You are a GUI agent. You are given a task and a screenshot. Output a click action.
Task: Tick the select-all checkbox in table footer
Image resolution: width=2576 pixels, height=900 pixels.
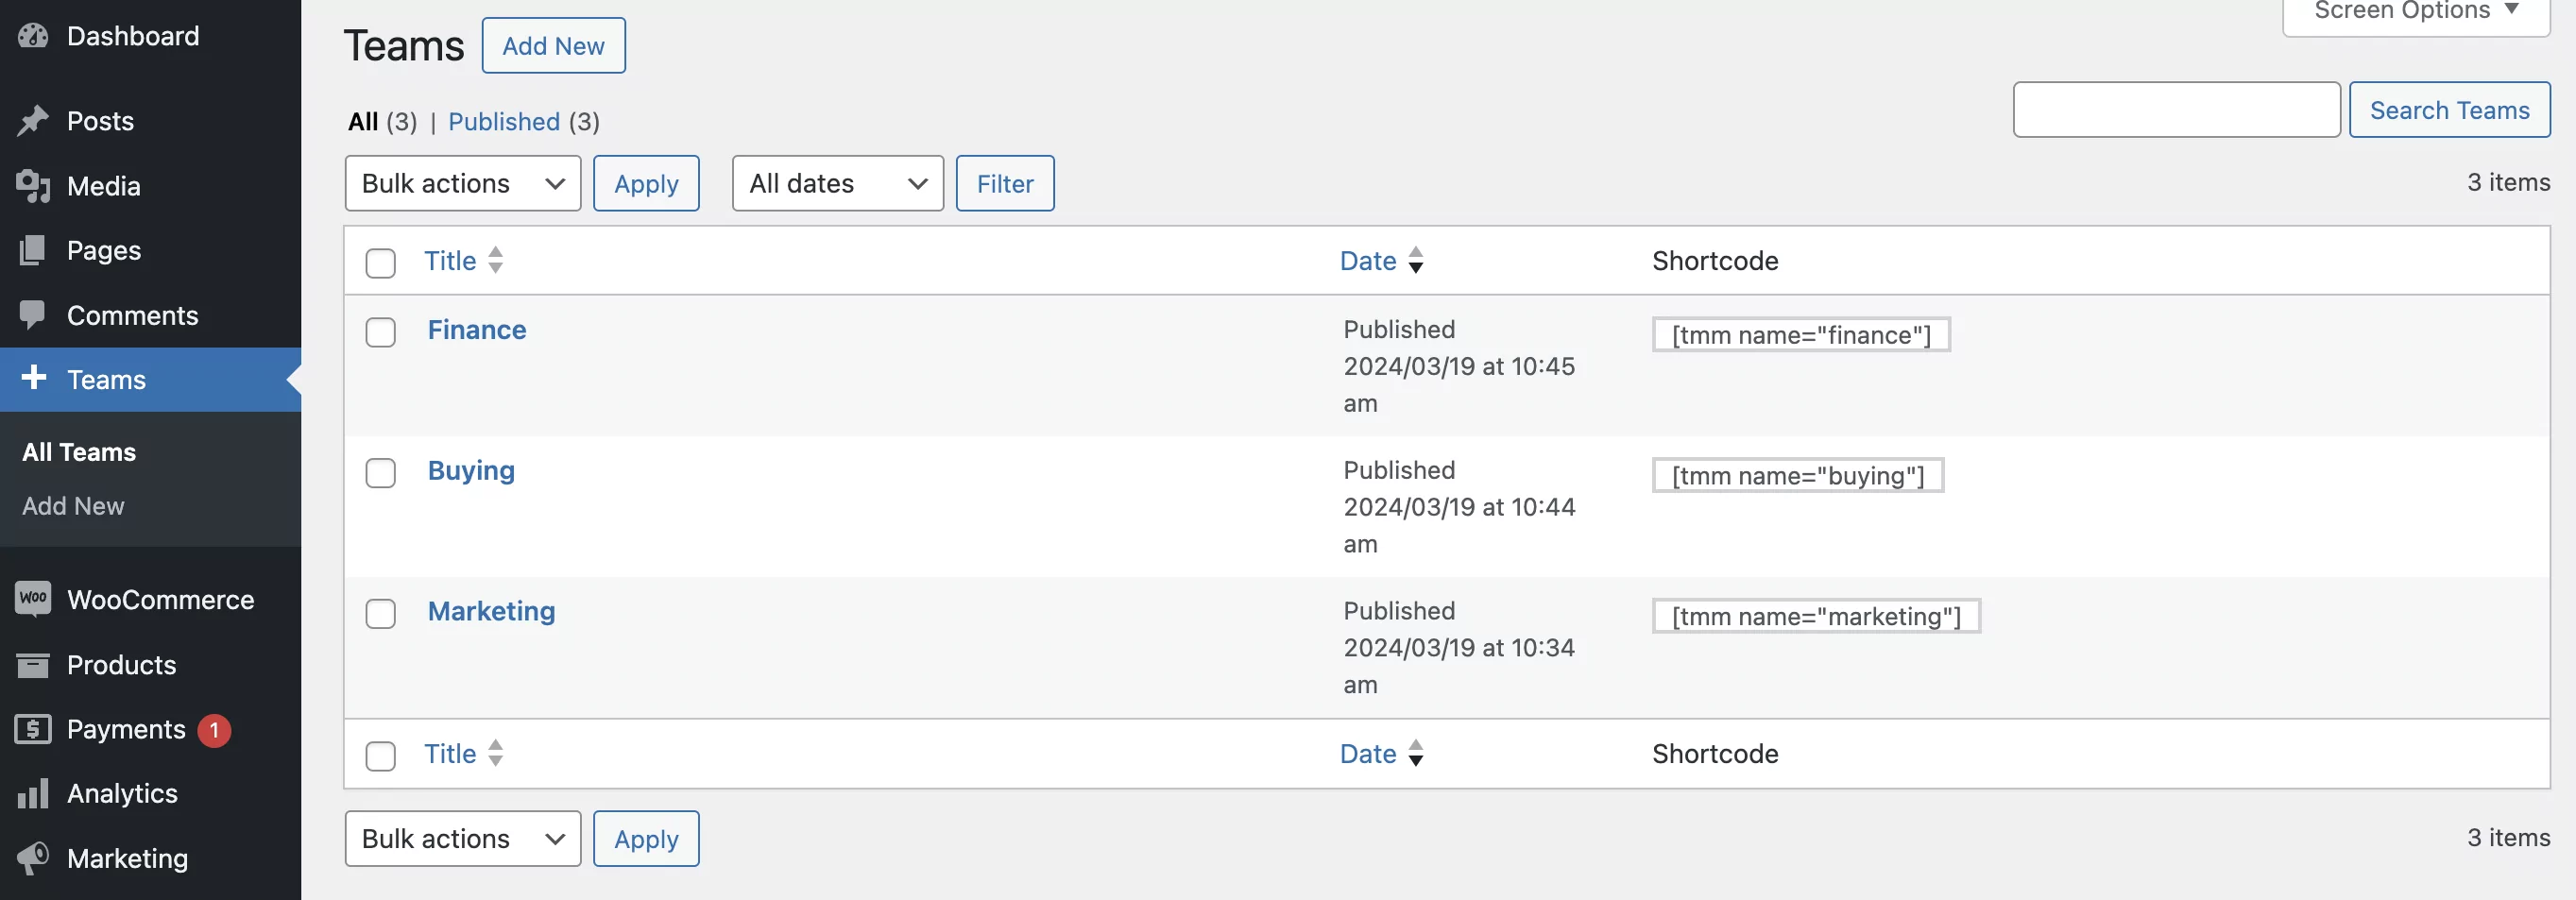[x=380, y=756]
